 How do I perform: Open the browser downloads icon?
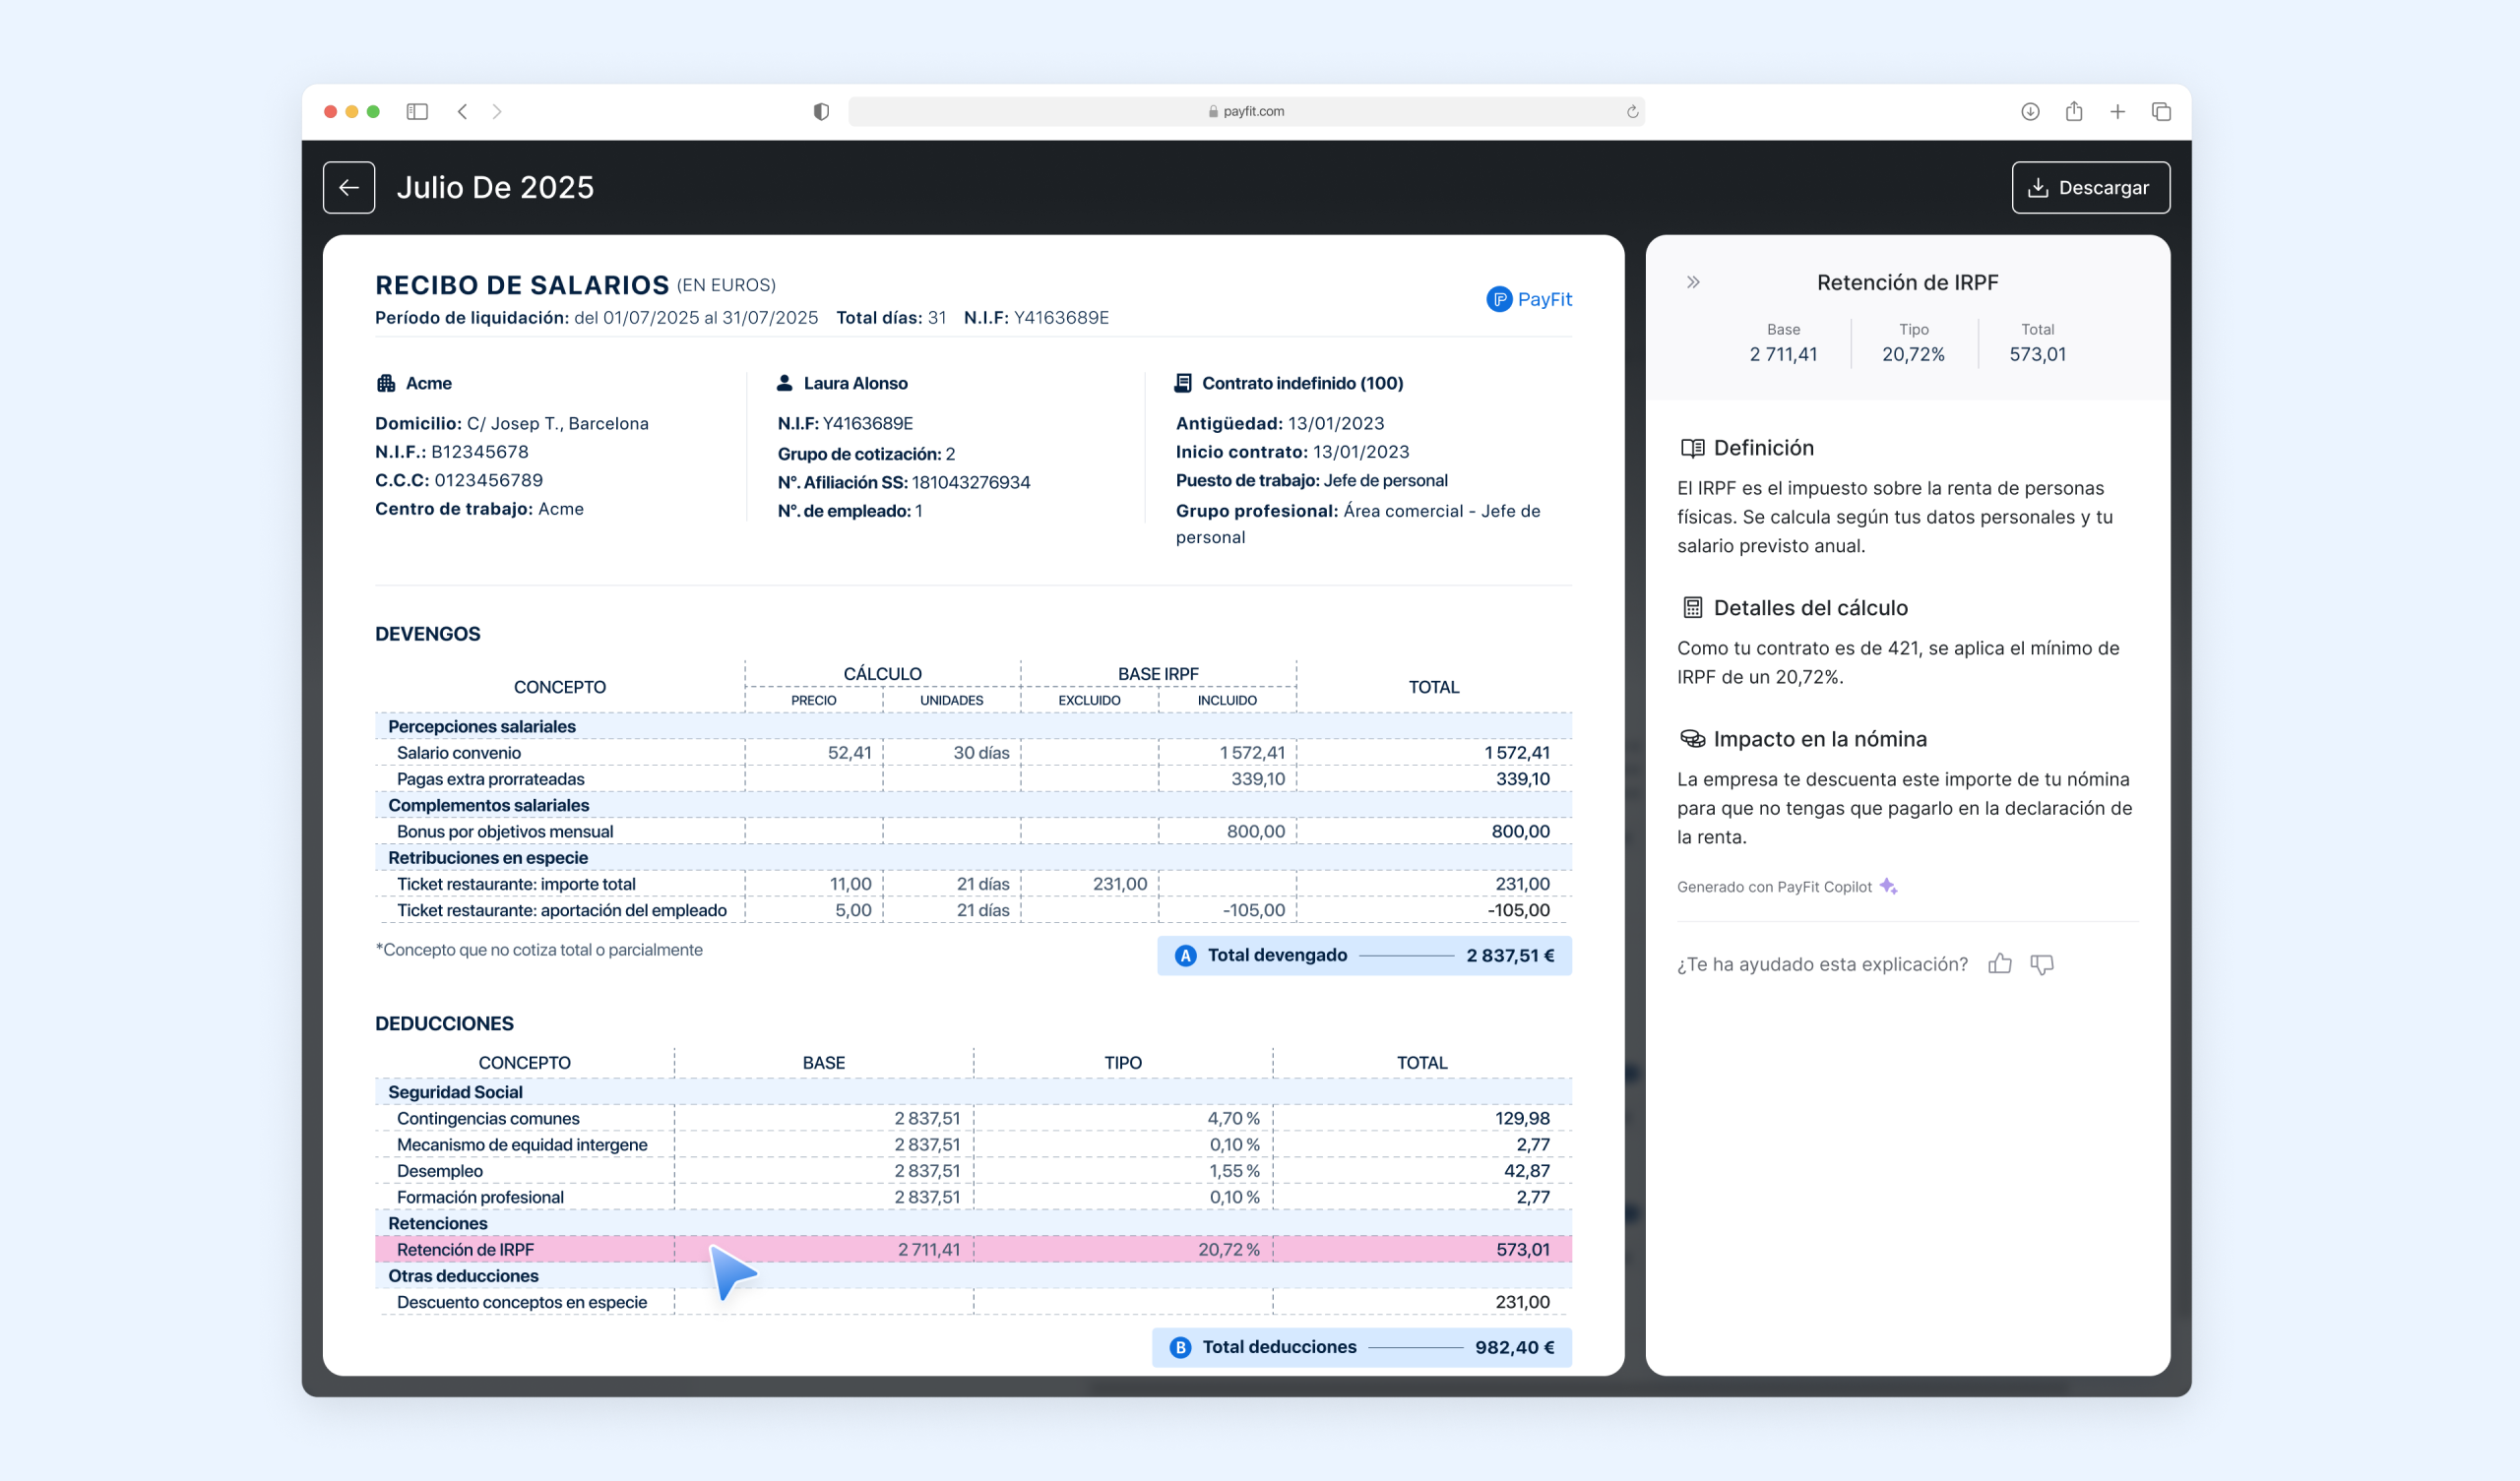[x=2030, y=111]
